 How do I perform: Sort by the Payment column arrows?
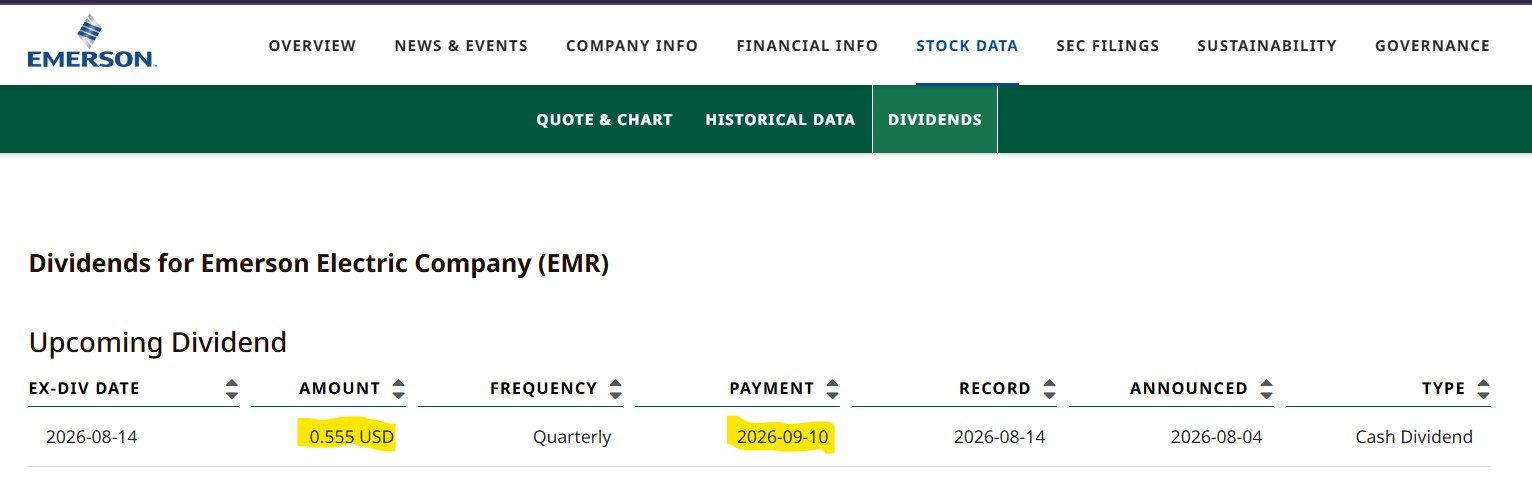832,389
